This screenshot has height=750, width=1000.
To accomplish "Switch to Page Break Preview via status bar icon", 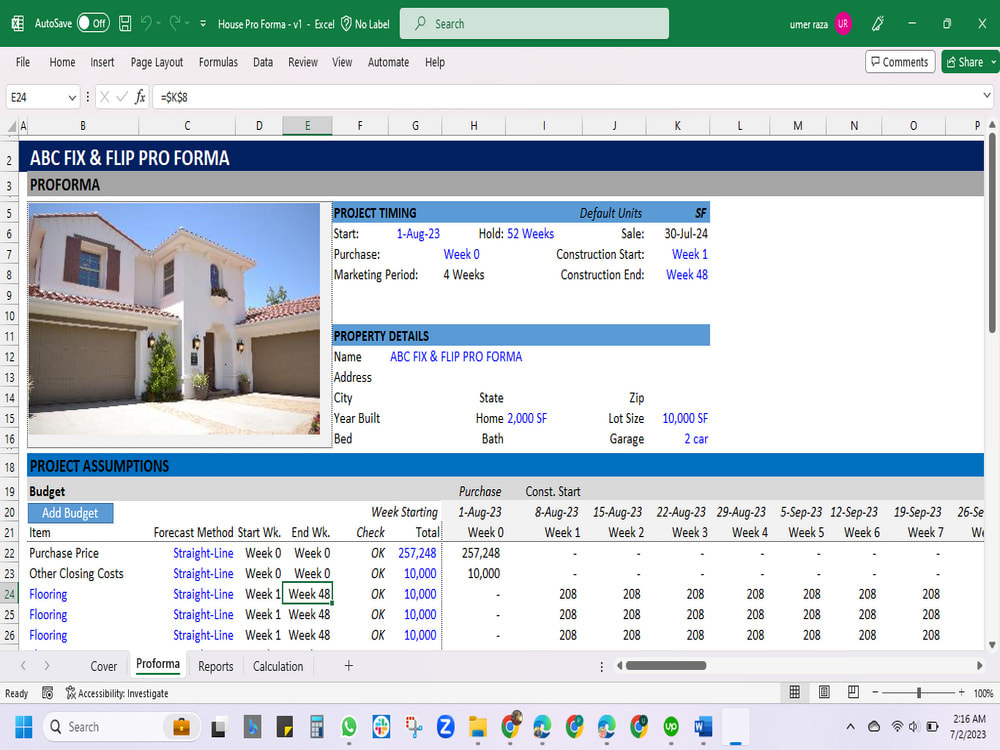I will (x=853, y=691).
